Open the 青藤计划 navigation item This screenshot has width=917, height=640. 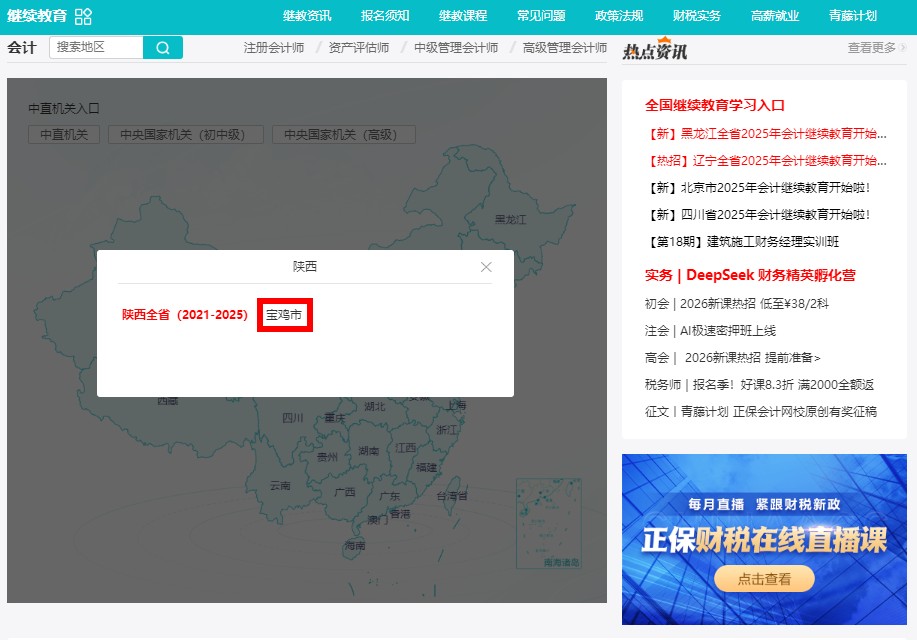[853, 16]
